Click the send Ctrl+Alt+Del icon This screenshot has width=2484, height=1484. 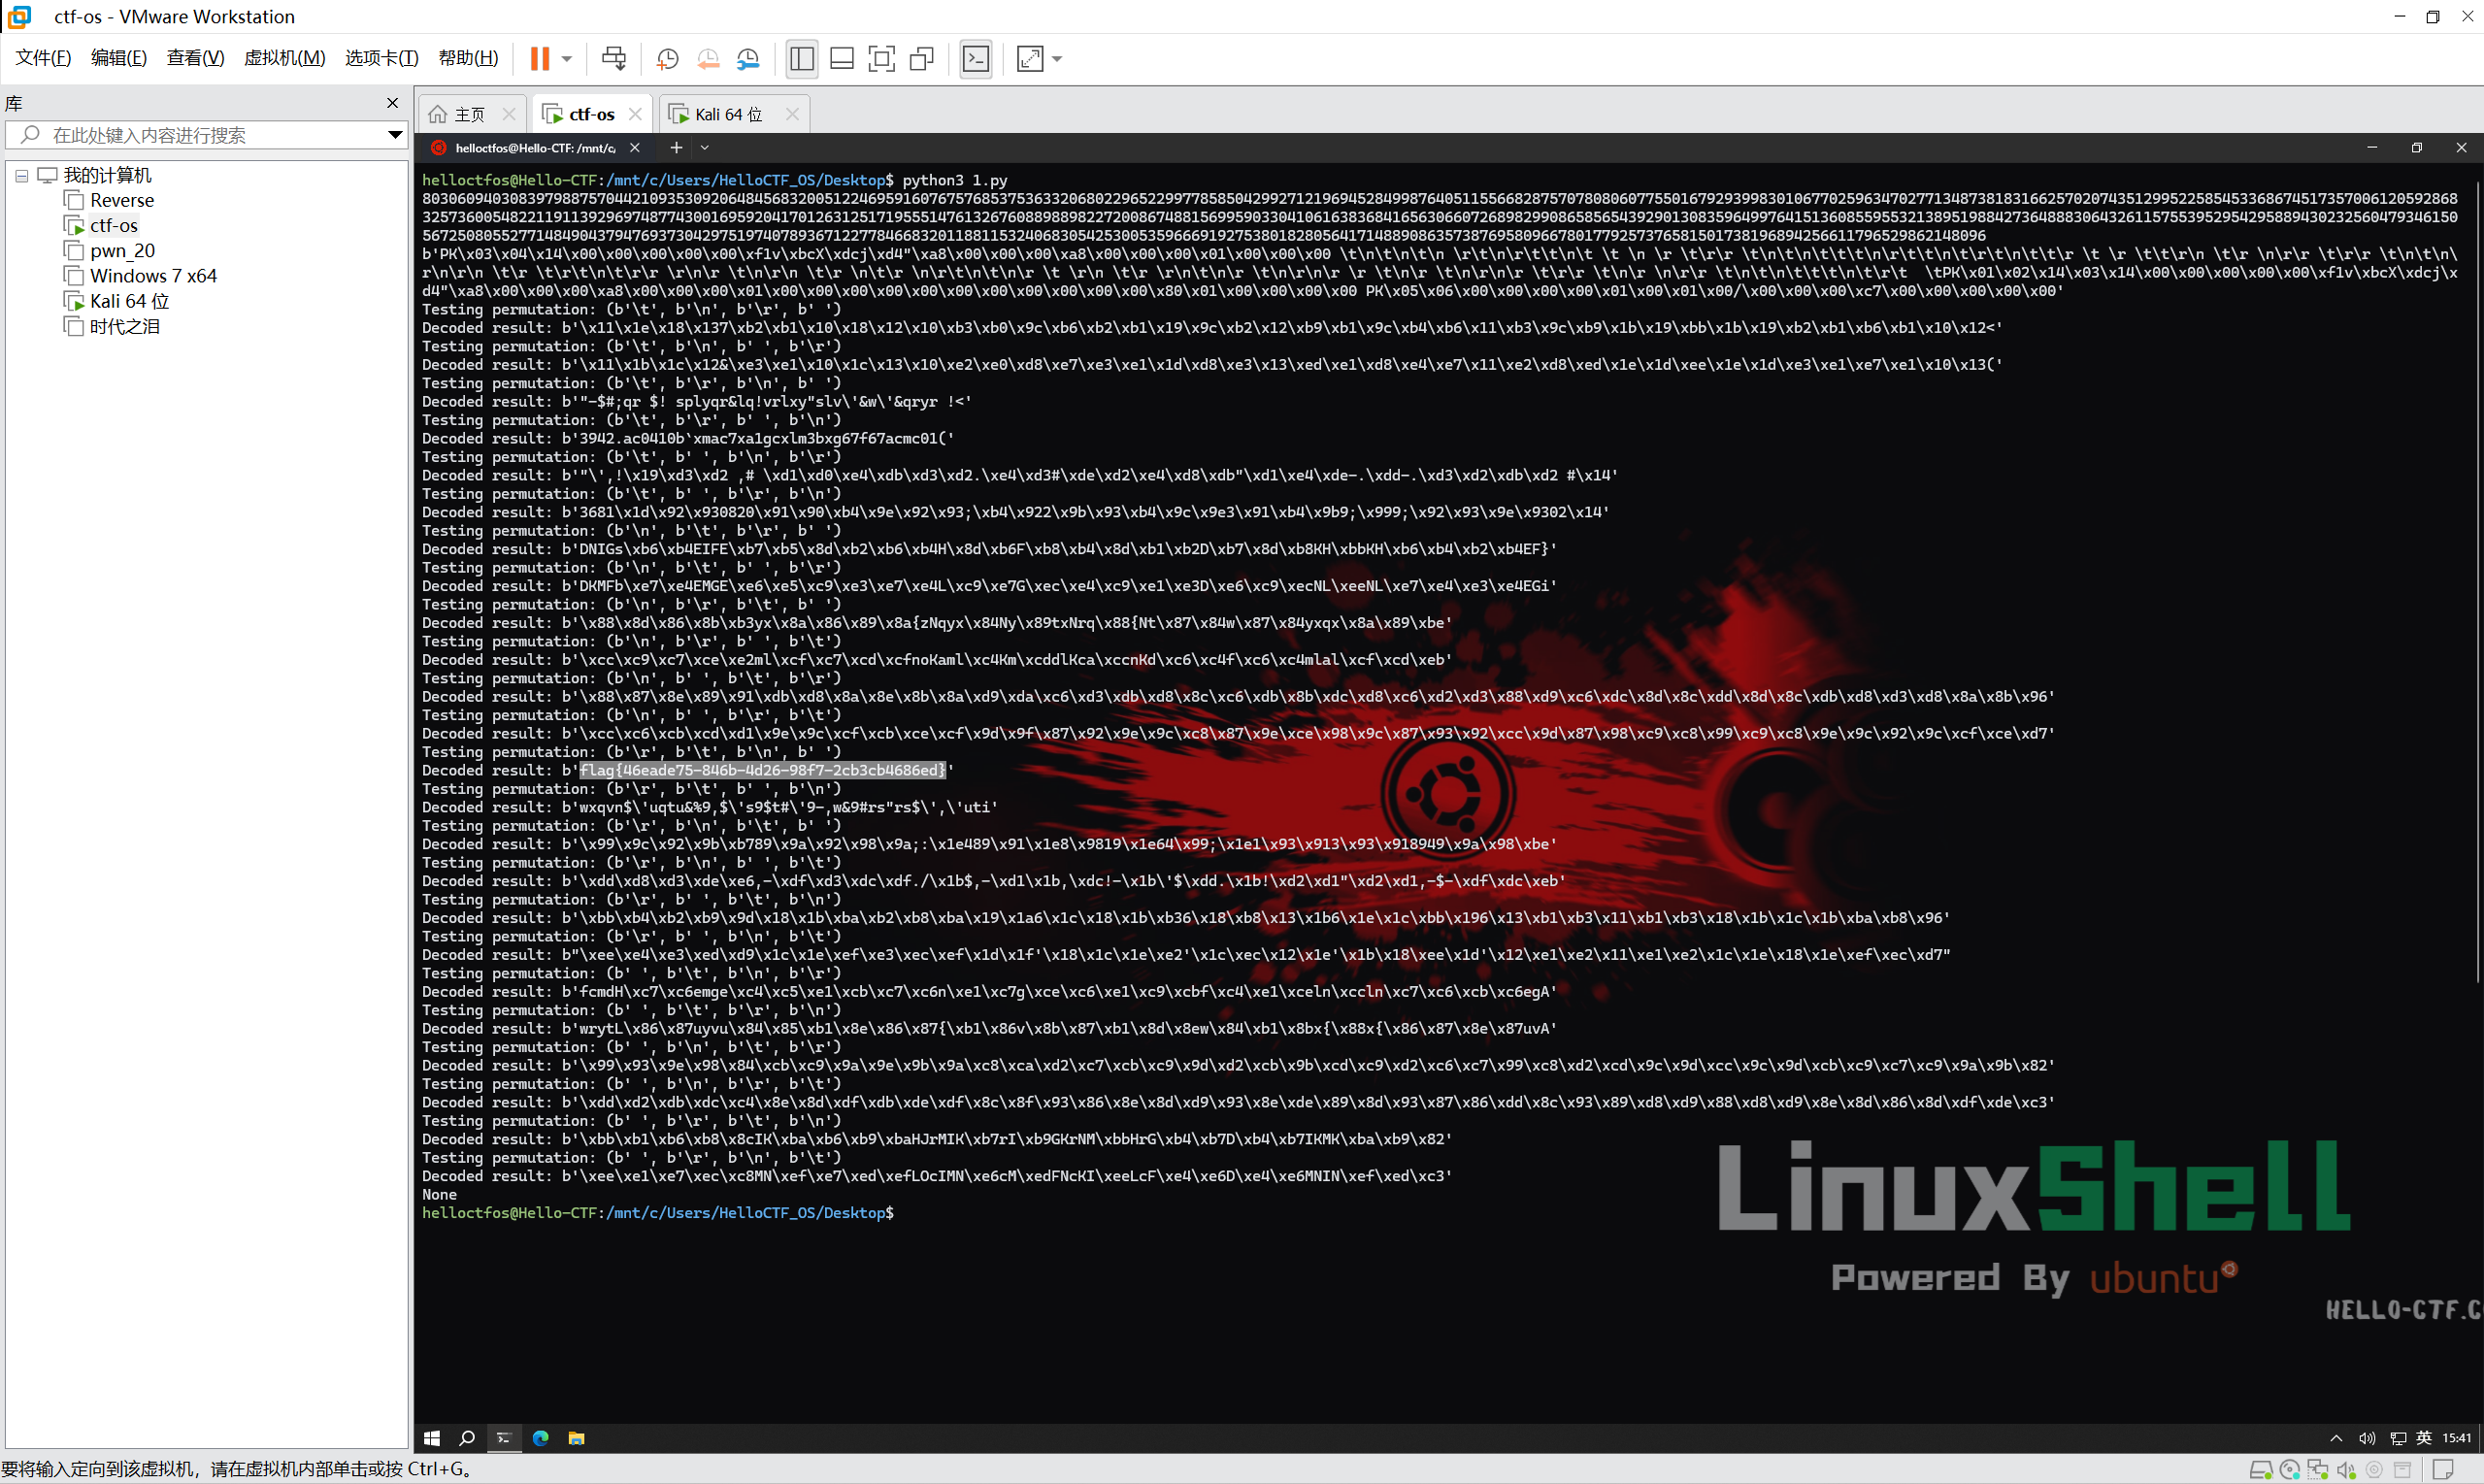[613, 58]
